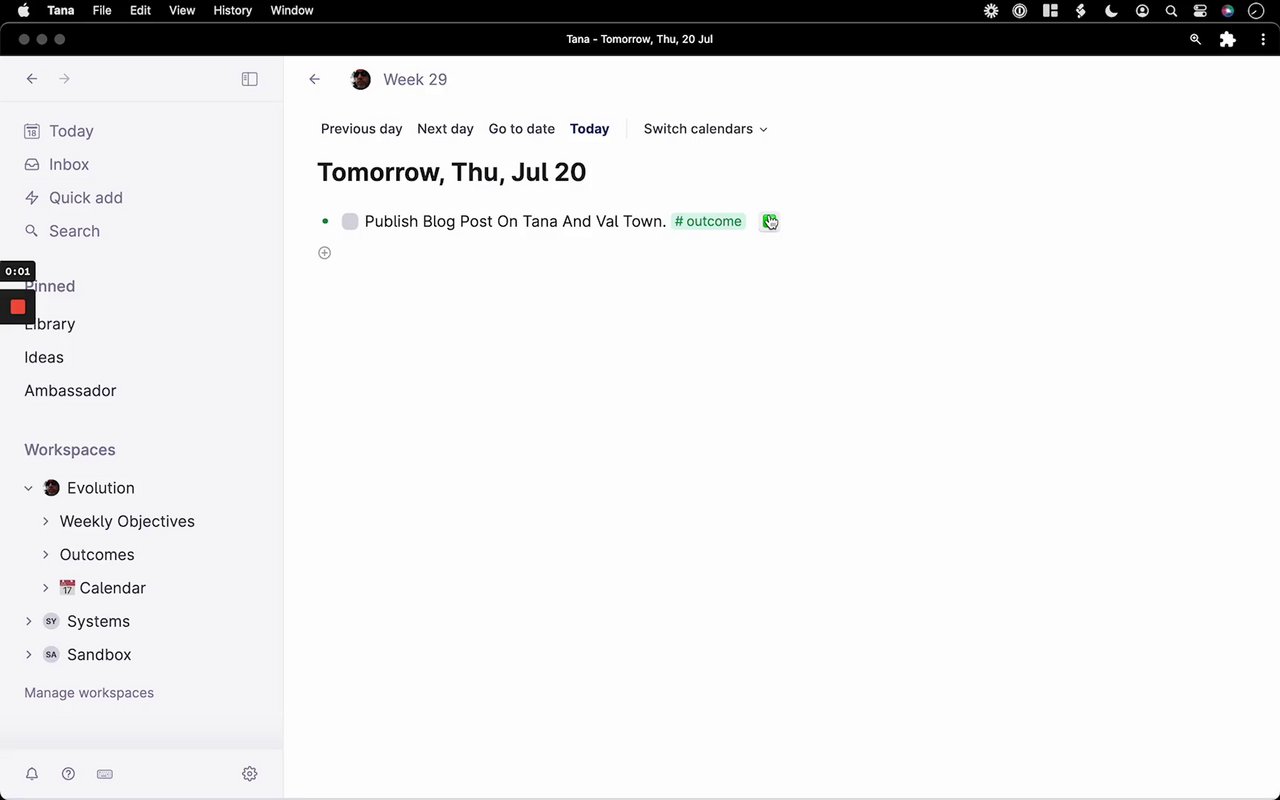Click Publish Blog Post node text
Screen dimensions: 1280x800
coord(515,221)
